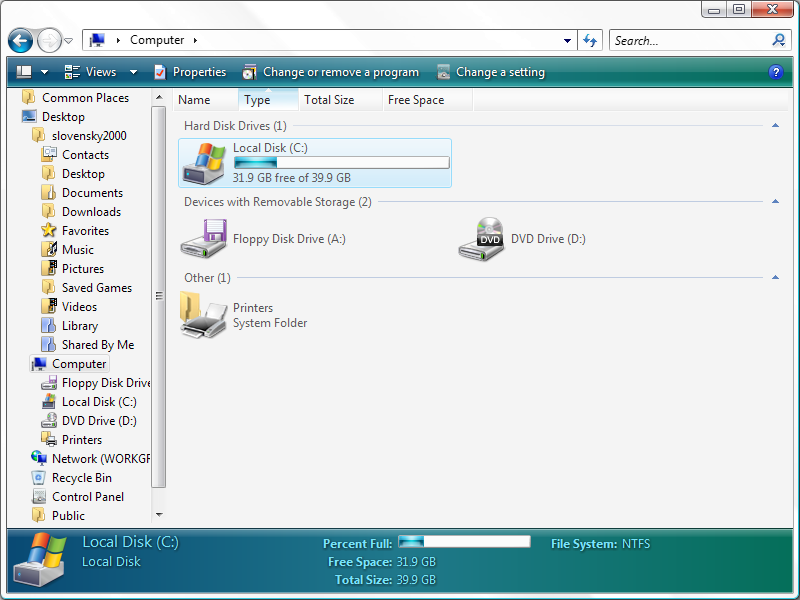
Task: Open the Organize layout dropdown arrow
Action: coord(44,72)
